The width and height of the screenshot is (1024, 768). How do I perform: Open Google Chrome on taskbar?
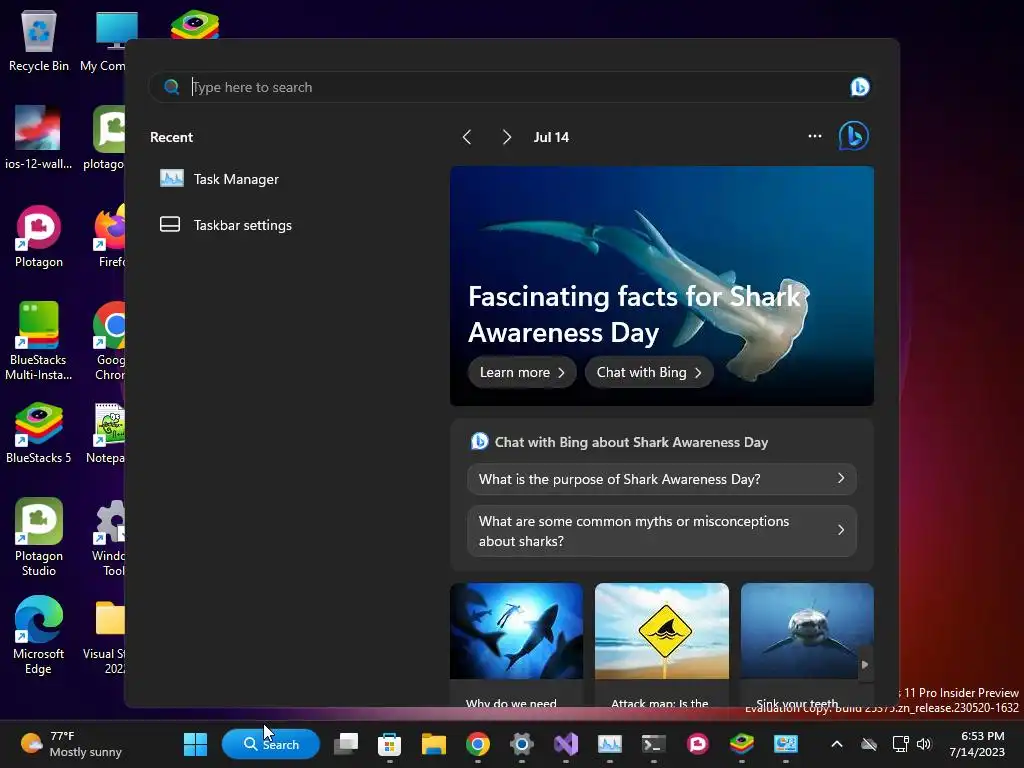click(x=478, y=744)
